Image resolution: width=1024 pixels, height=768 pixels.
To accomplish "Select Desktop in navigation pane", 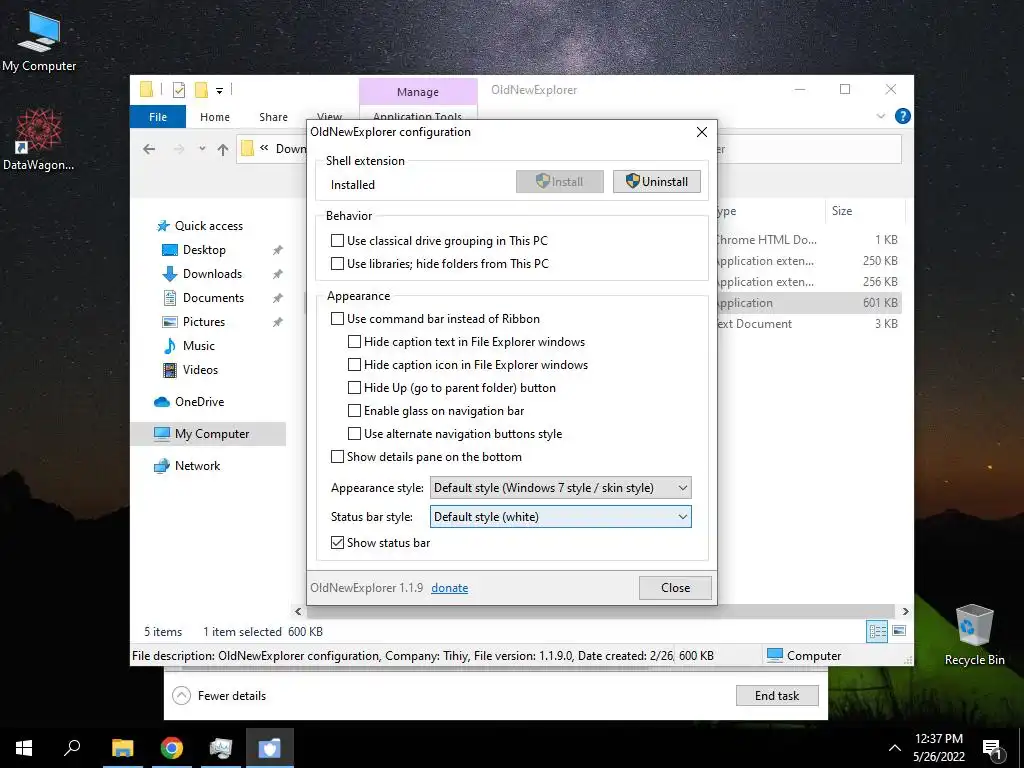I will click(x=204, y=250).
